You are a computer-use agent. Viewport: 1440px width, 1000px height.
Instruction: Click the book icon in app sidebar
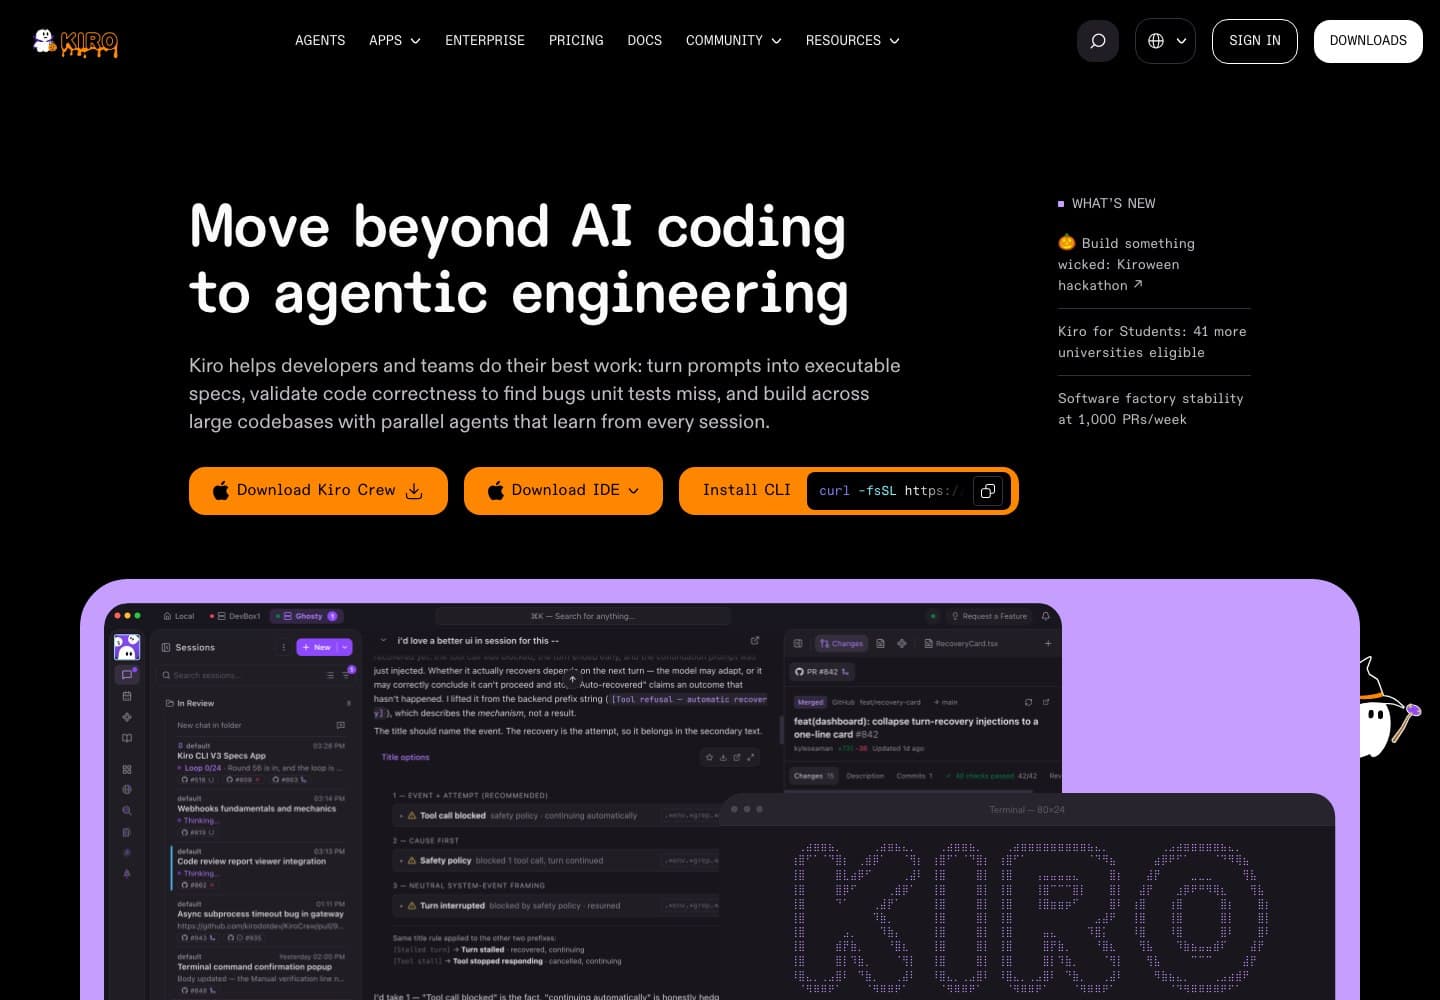127,738
